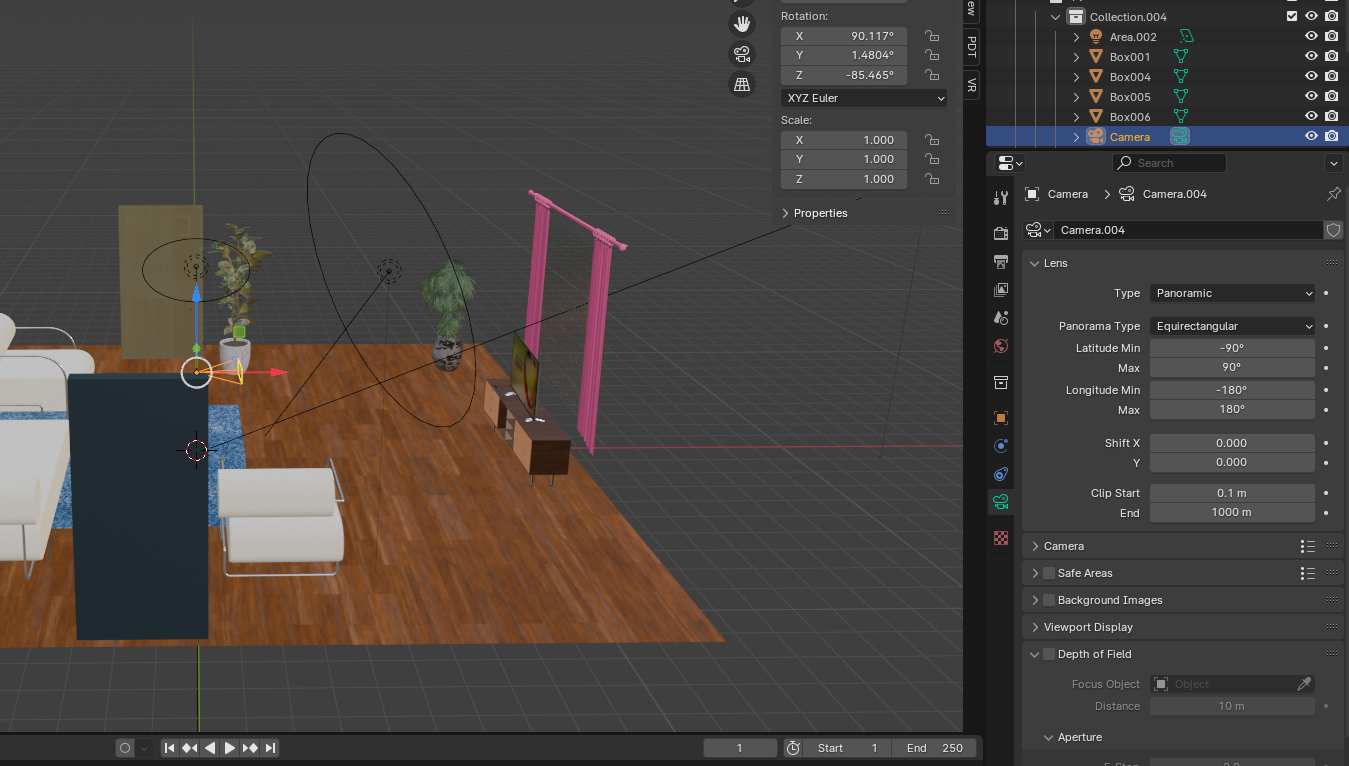Click the pan view hand icon
The width and height of the screenshot is (1349, 766).
[742, 23]
